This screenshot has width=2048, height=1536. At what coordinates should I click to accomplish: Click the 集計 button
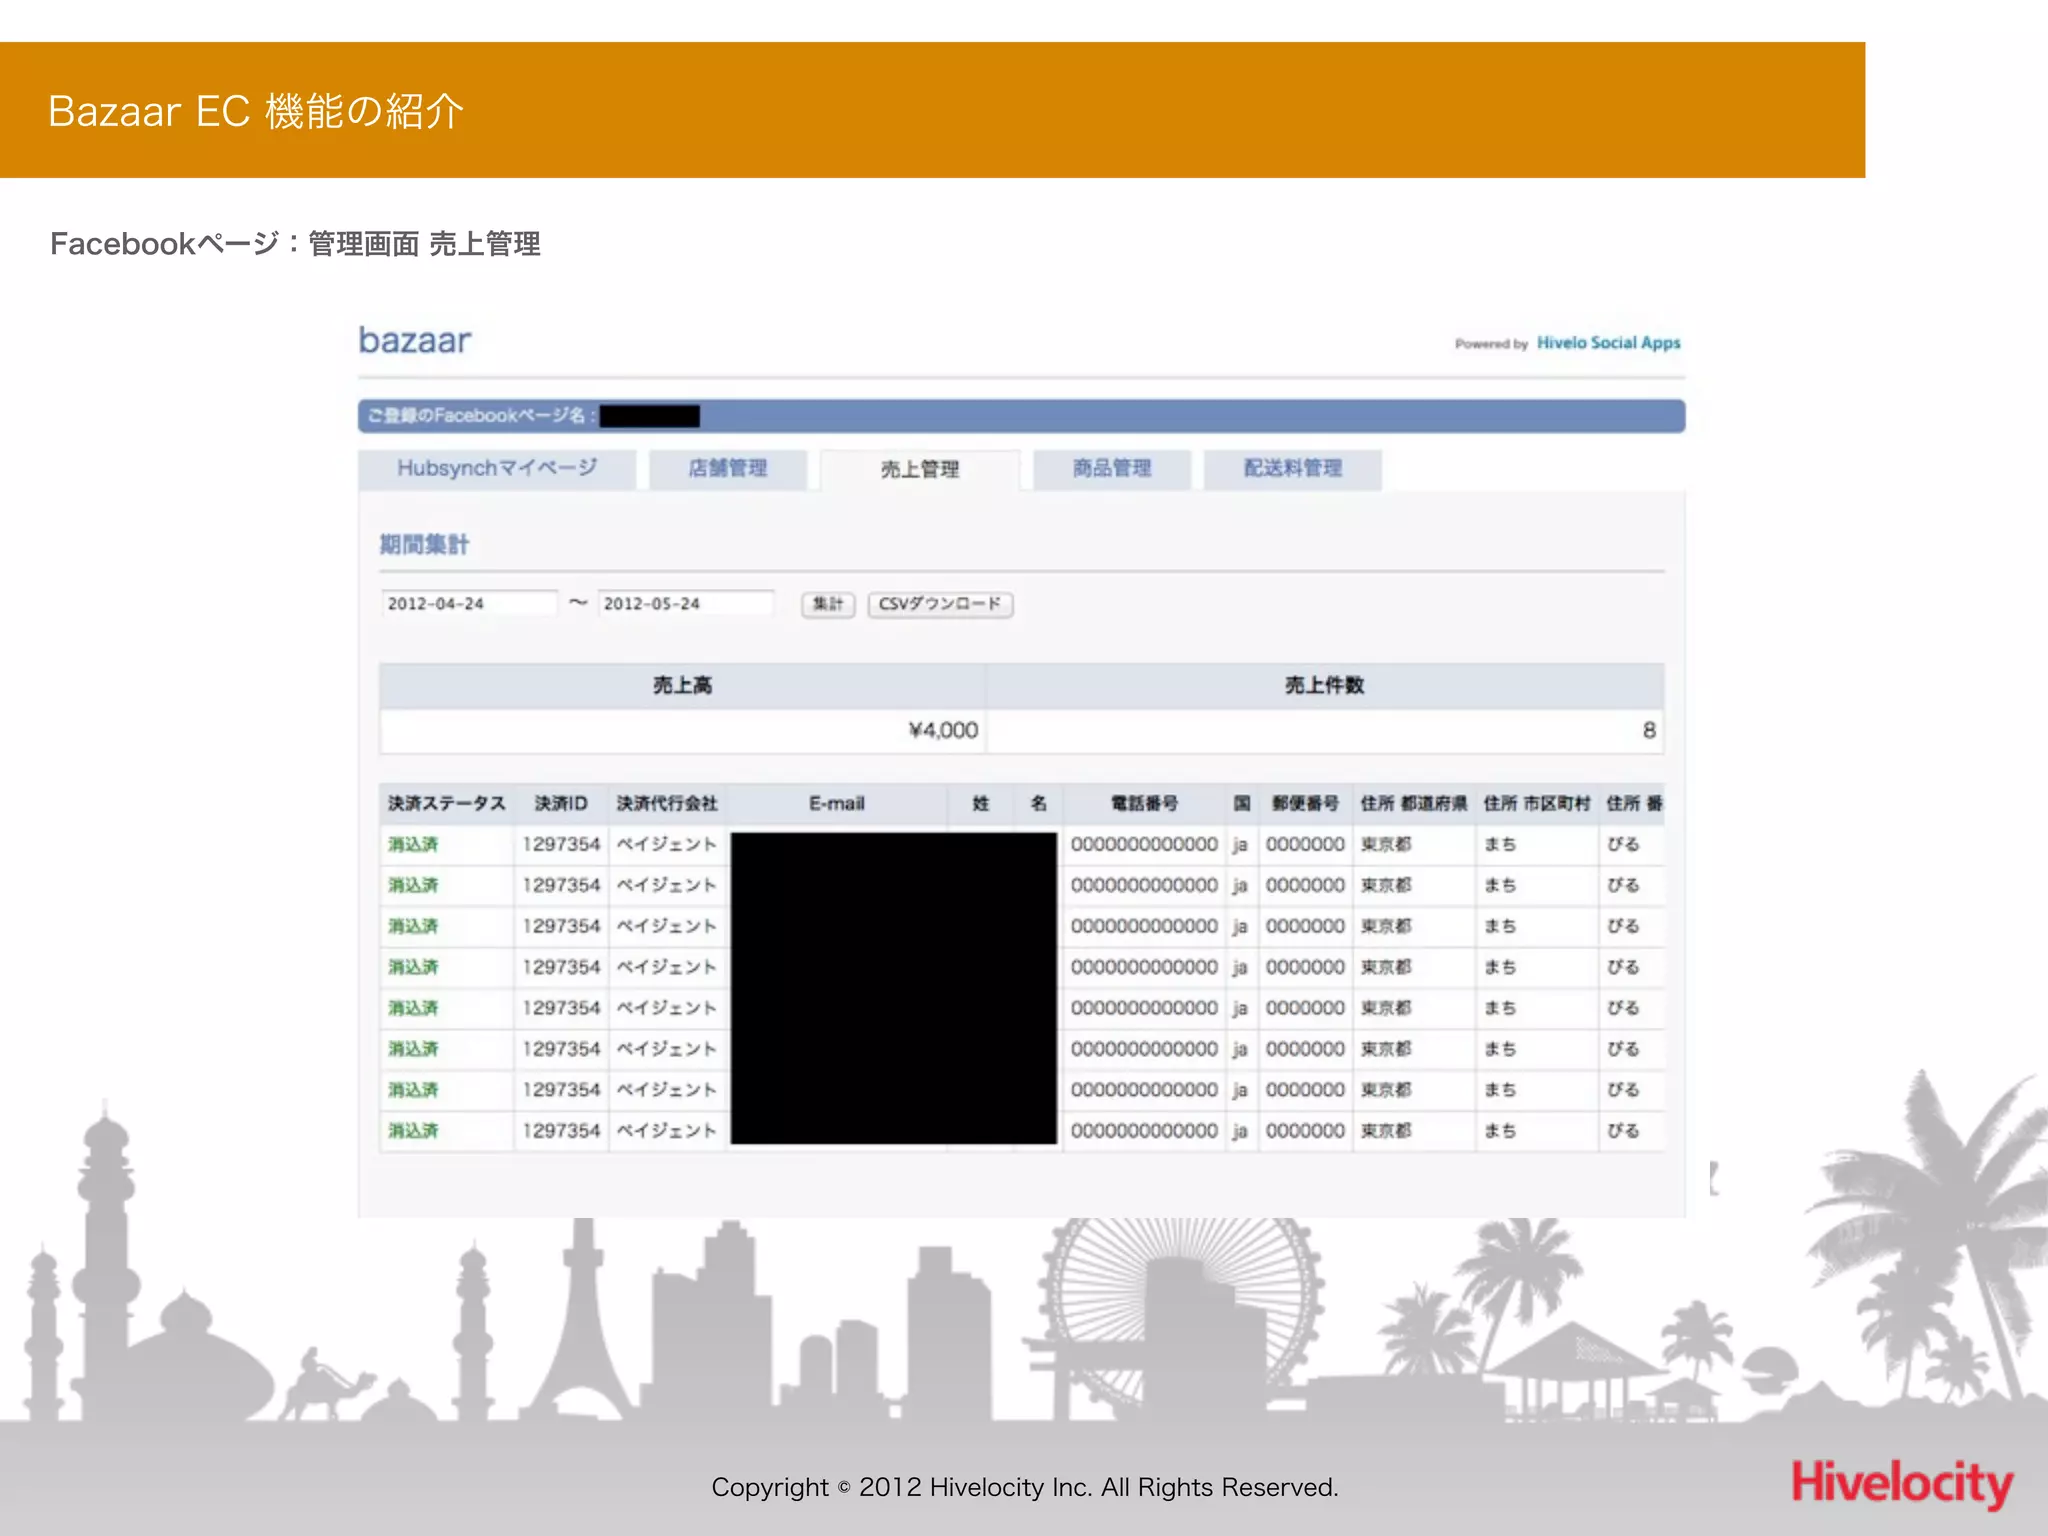tap(828, 604)
